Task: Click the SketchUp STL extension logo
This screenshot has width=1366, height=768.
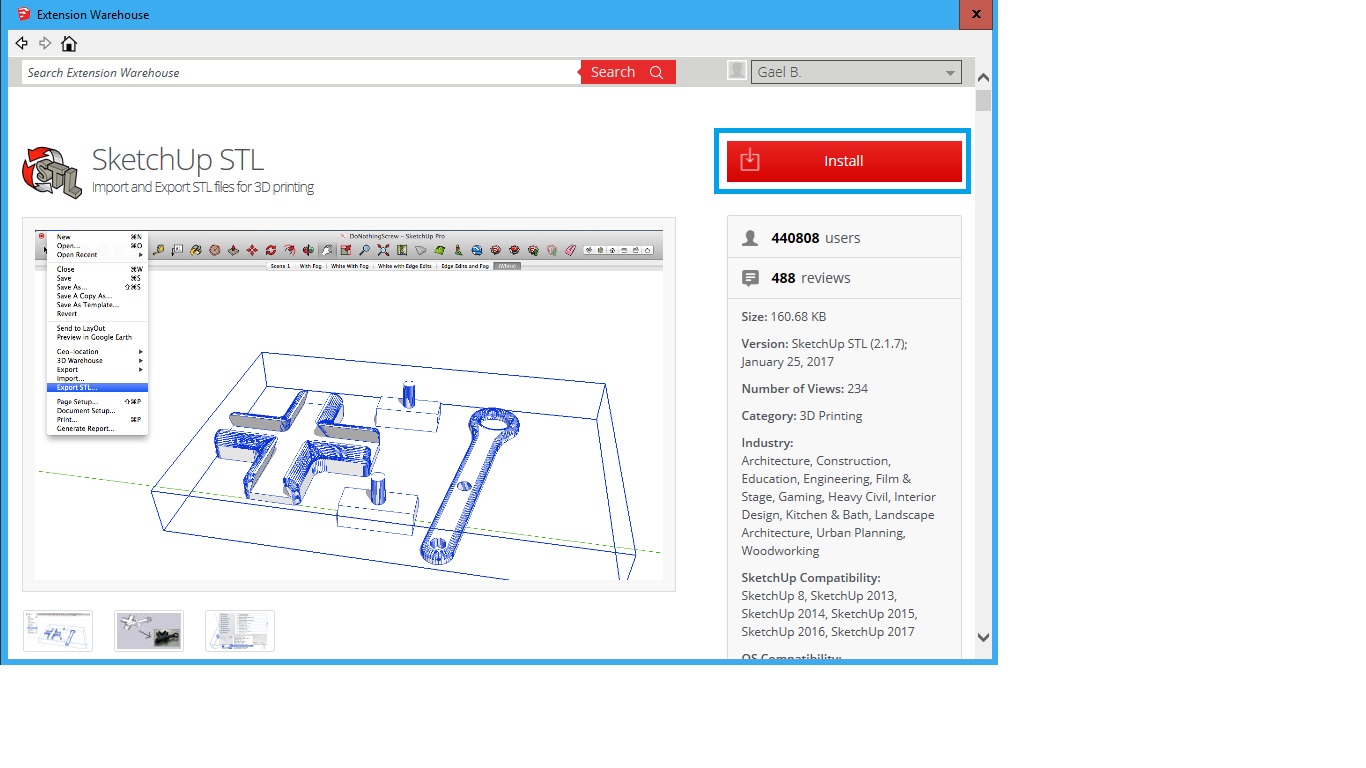Action: (51, 172)
